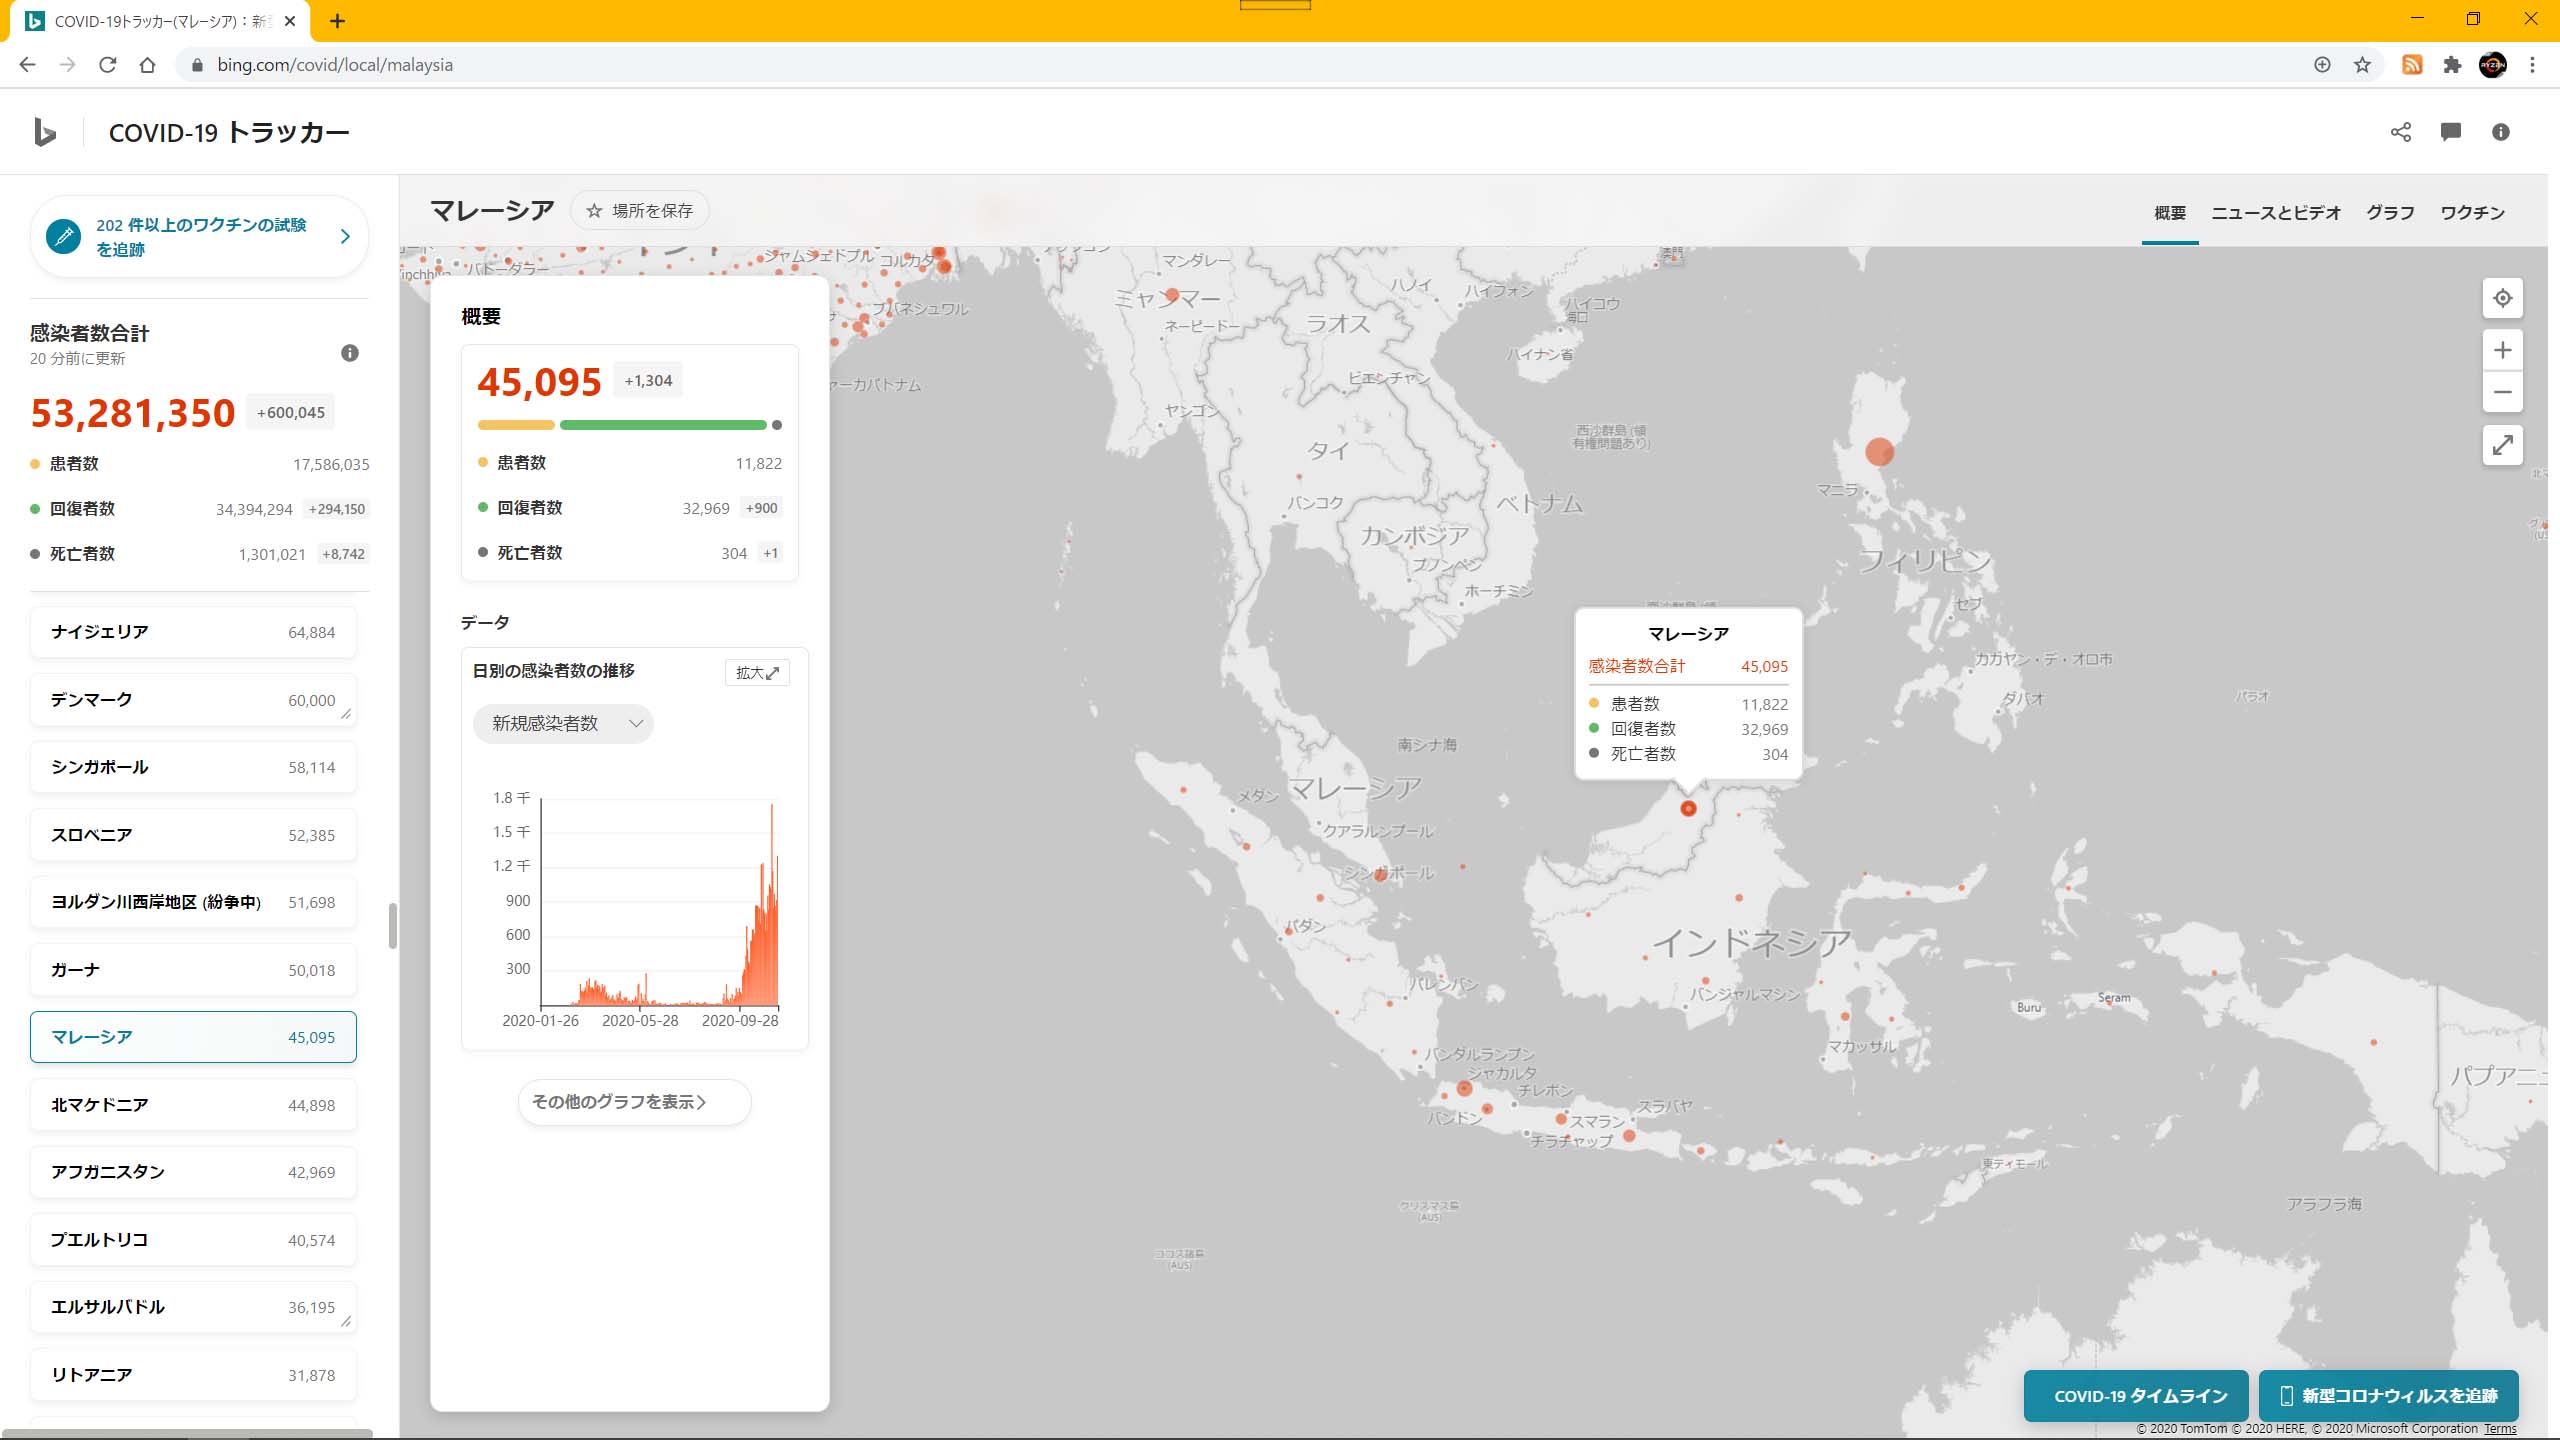Bookmark page with star icon
This screenshot has width=2560, height=1440.
click(2362, 65)
